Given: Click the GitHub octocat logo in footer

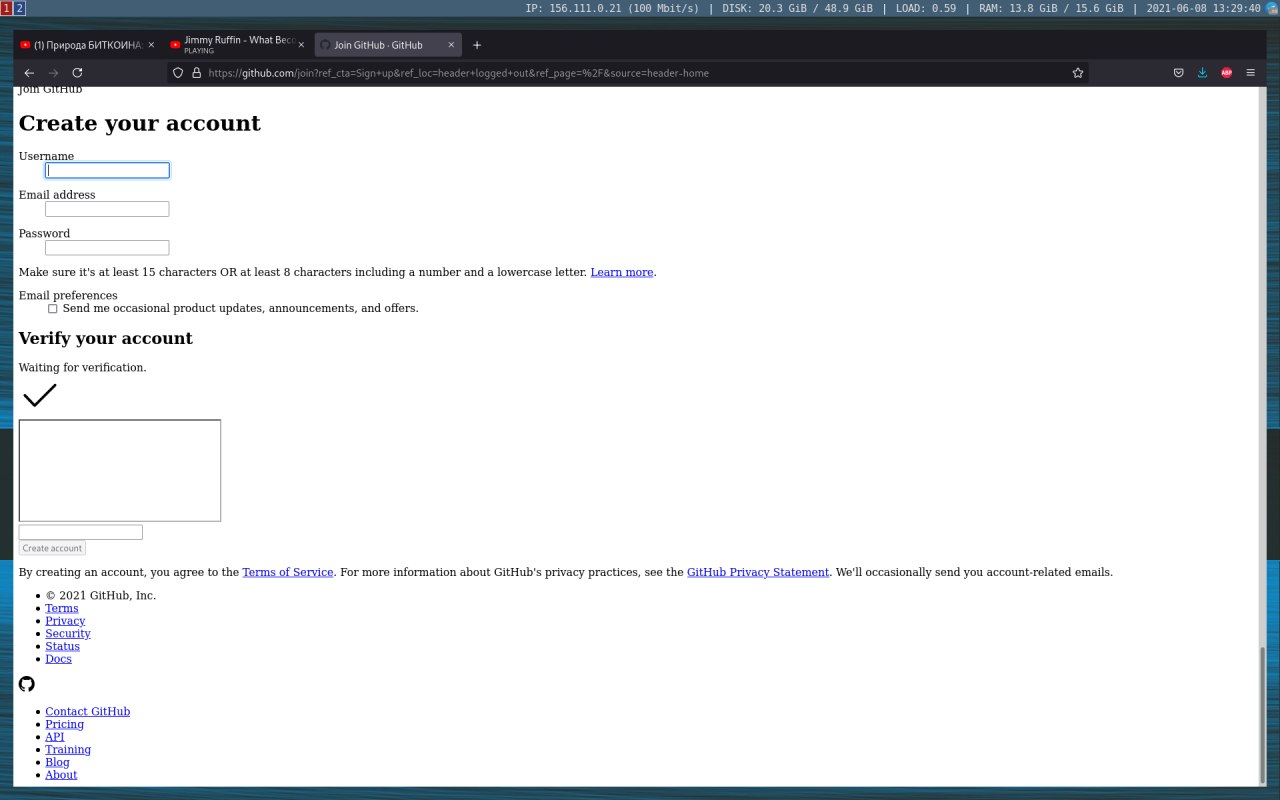Looking at the screenshot, I should [27, 684].
